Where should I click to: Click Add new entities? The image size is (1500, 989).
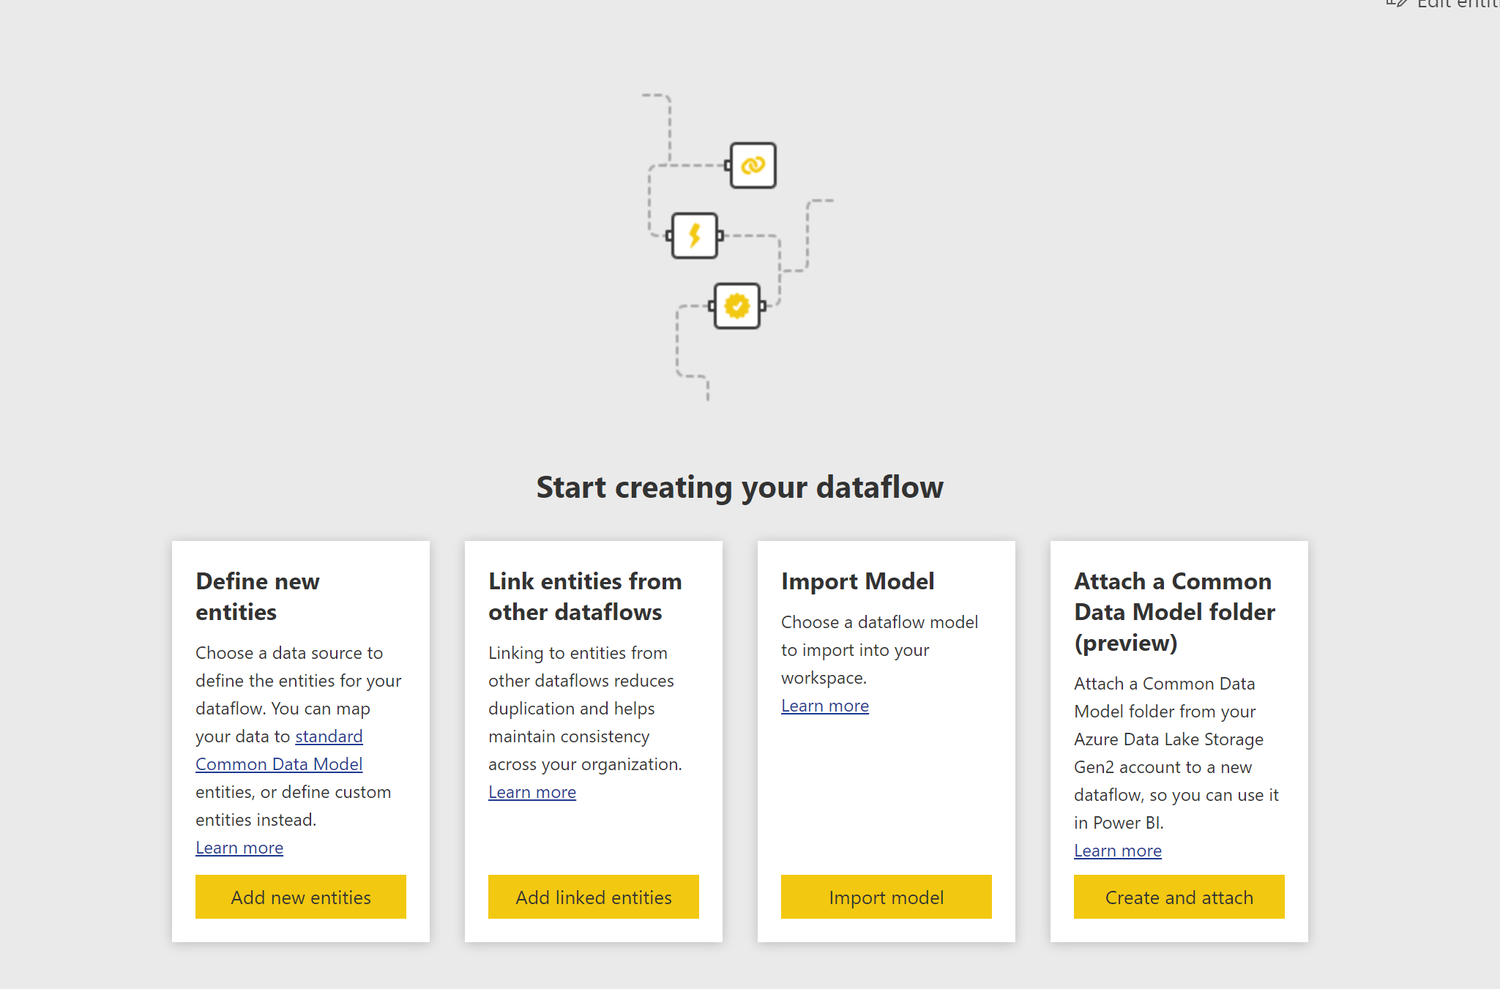click(x=300, y=897)
